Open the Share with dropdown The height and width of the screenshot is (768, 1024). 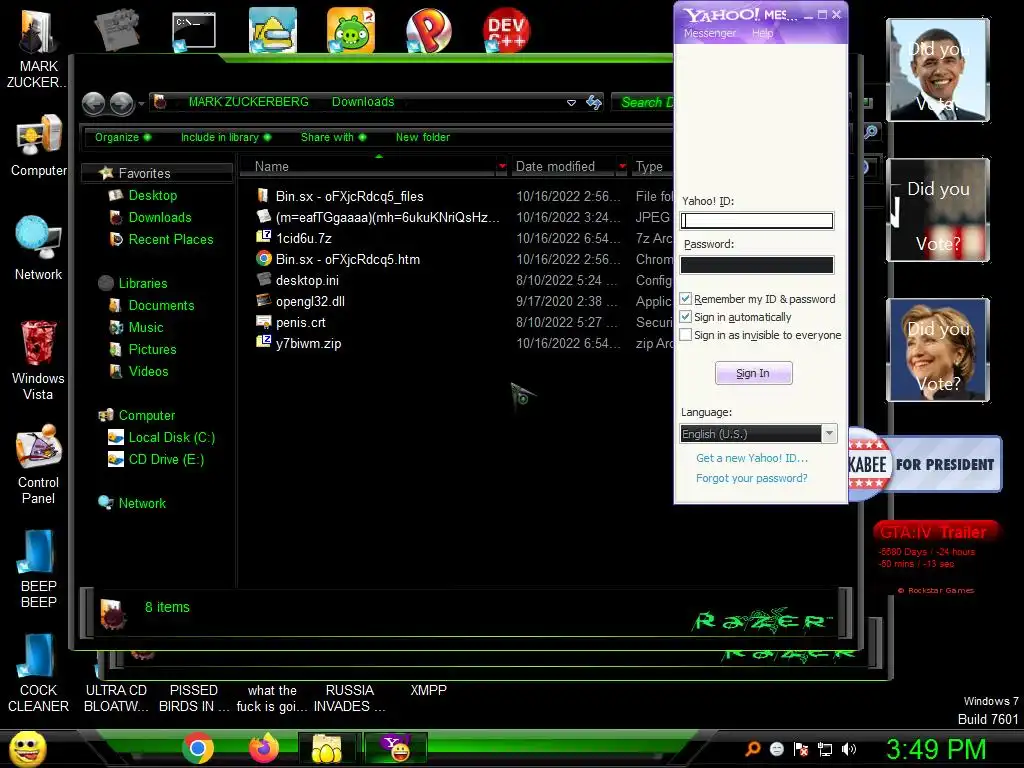click(333, 137)
